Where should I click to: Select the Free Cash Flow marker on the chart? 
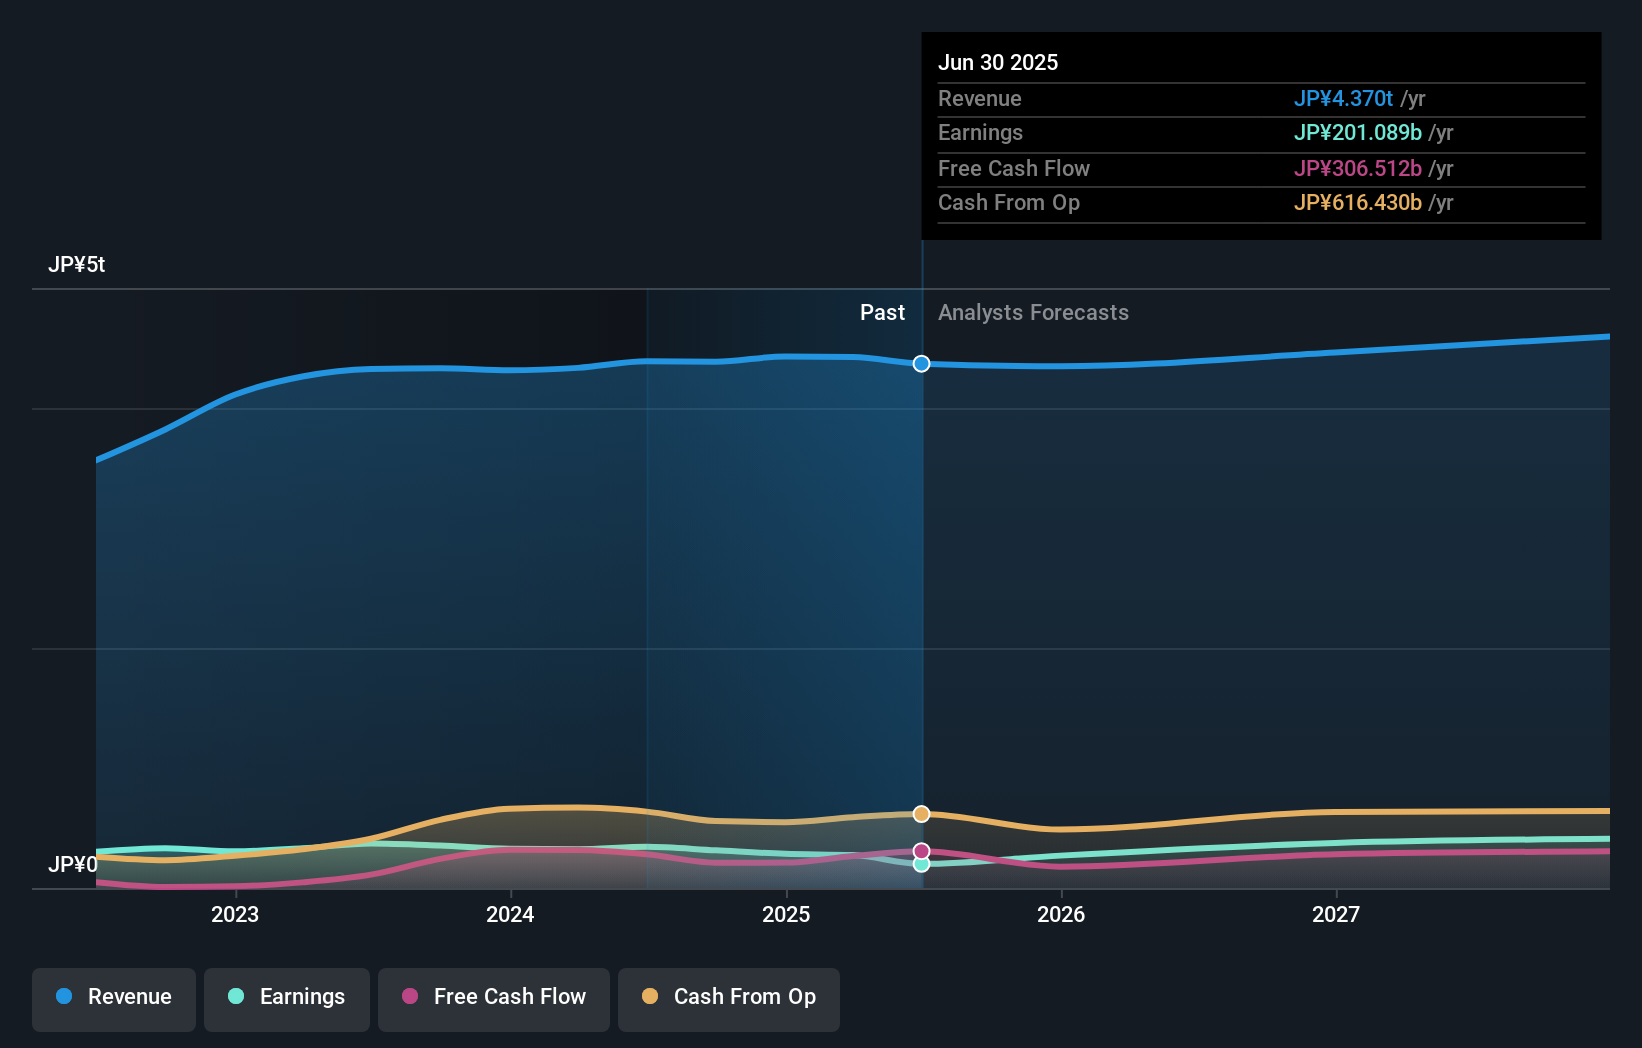click(921, 850)
